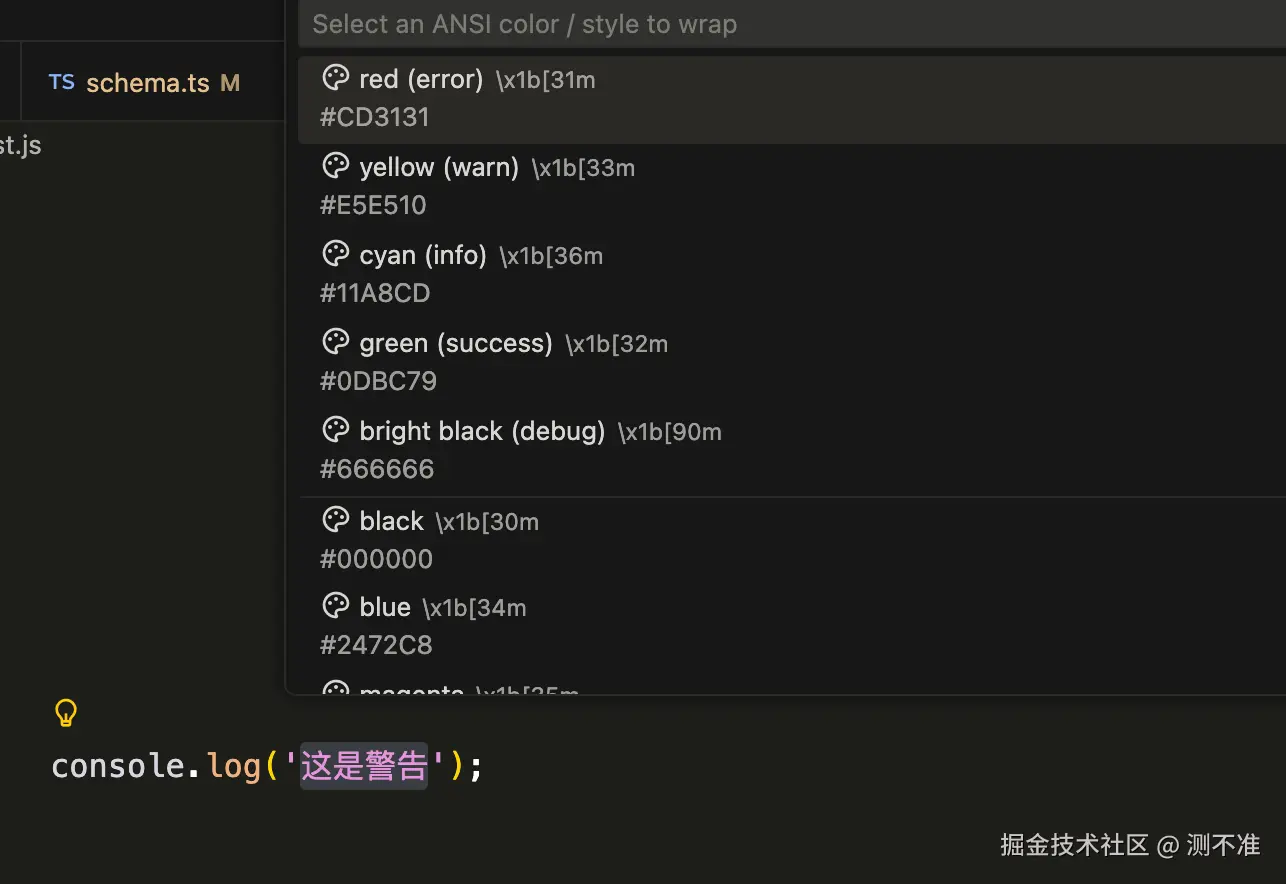Viewport: 1286px width, 884px height.
Task: Click the console.log function name
Action: 234,766
